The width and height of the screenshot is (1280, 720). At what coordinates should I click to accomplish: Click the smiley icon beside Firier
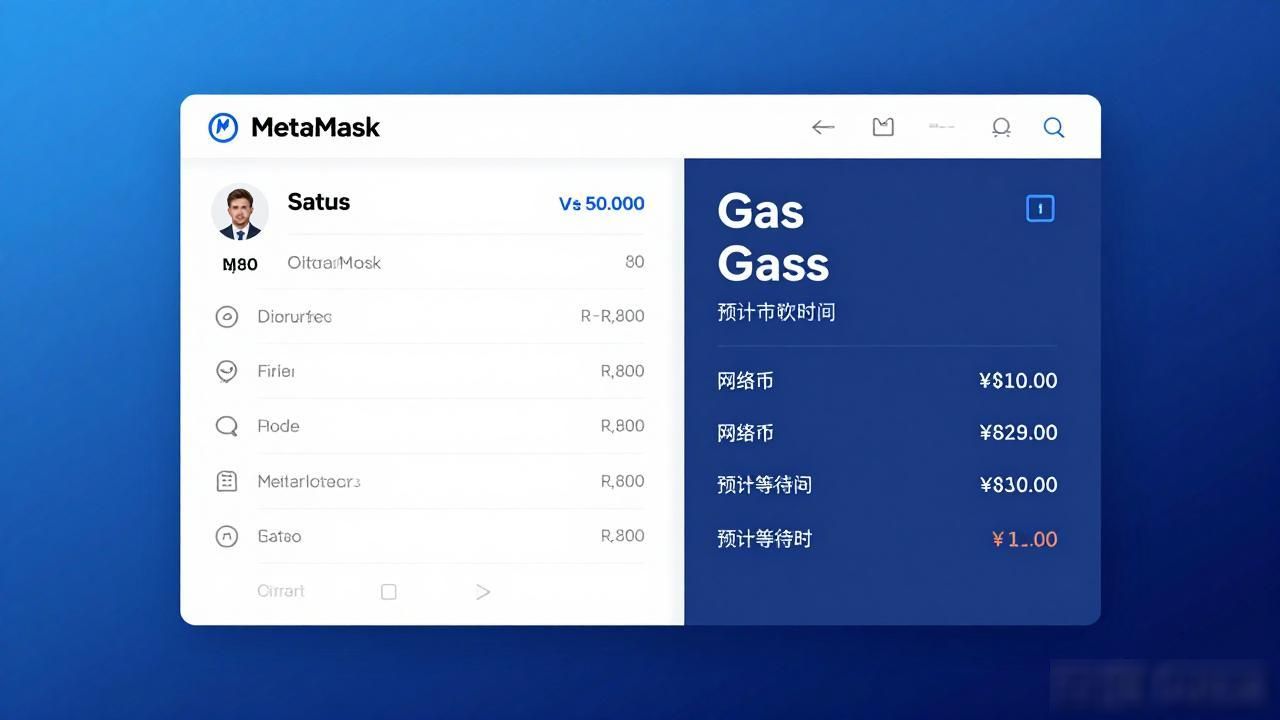[227, 372]
